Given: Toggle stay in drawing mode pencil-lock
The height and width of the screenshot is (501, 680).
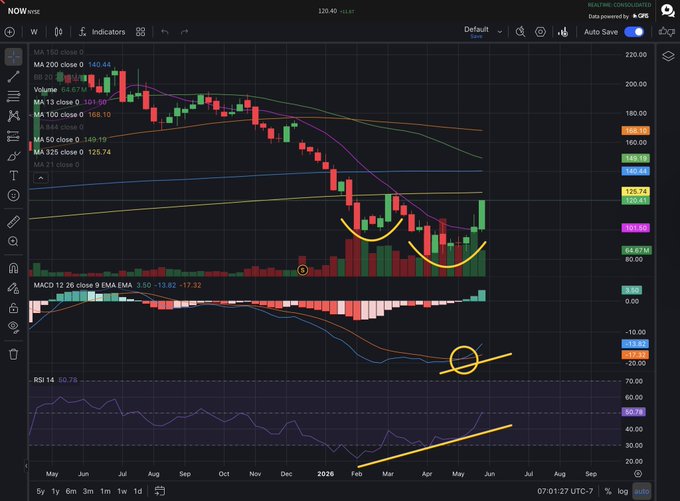Looking at the screenshot, I should tap(13, 288).
